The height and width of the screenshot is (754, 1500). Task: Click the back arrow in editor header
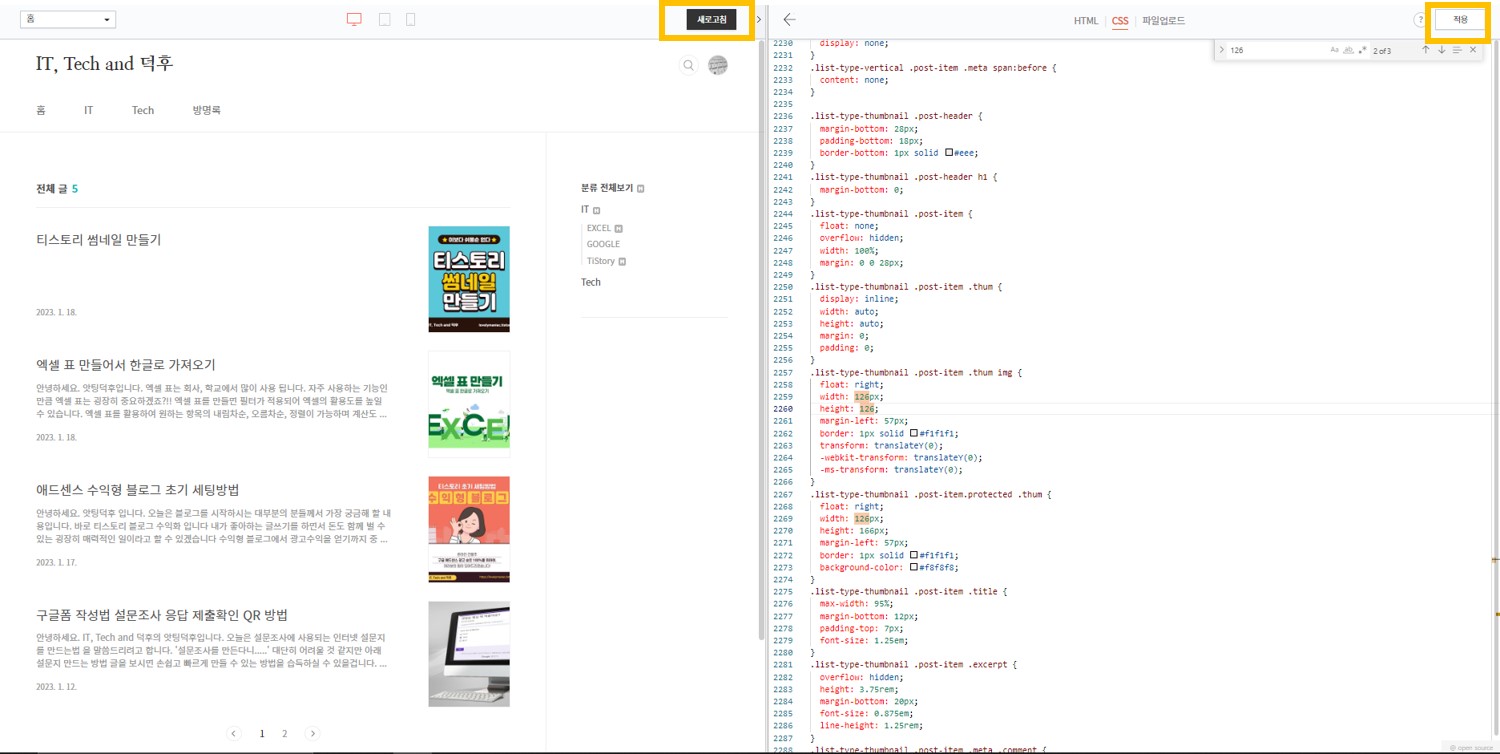(x=789, y=19)
